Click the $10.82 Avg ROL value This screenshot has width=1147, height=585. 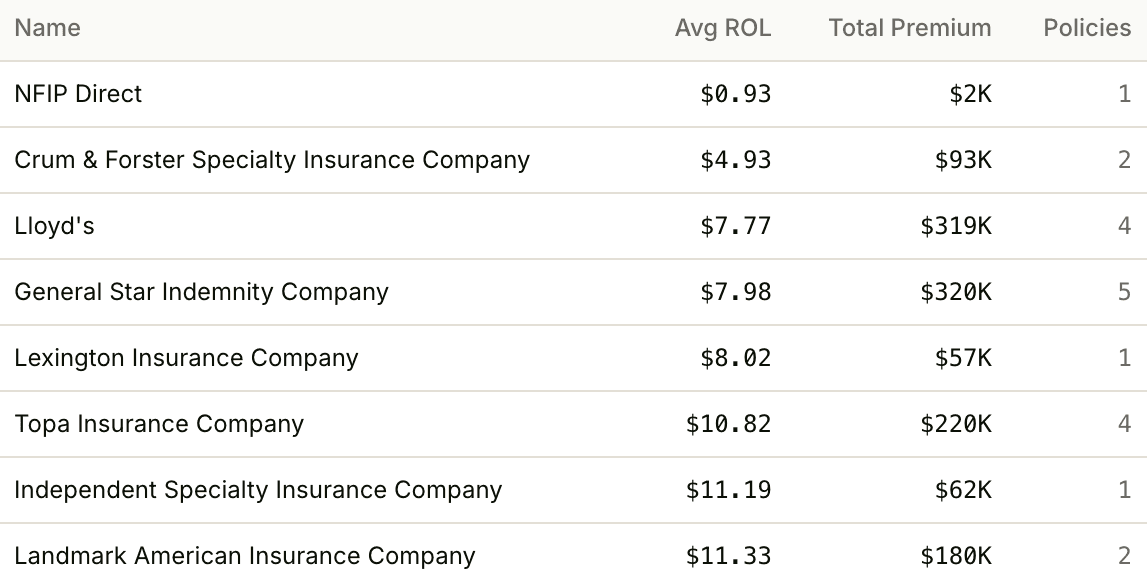click(x=729, y=424)
